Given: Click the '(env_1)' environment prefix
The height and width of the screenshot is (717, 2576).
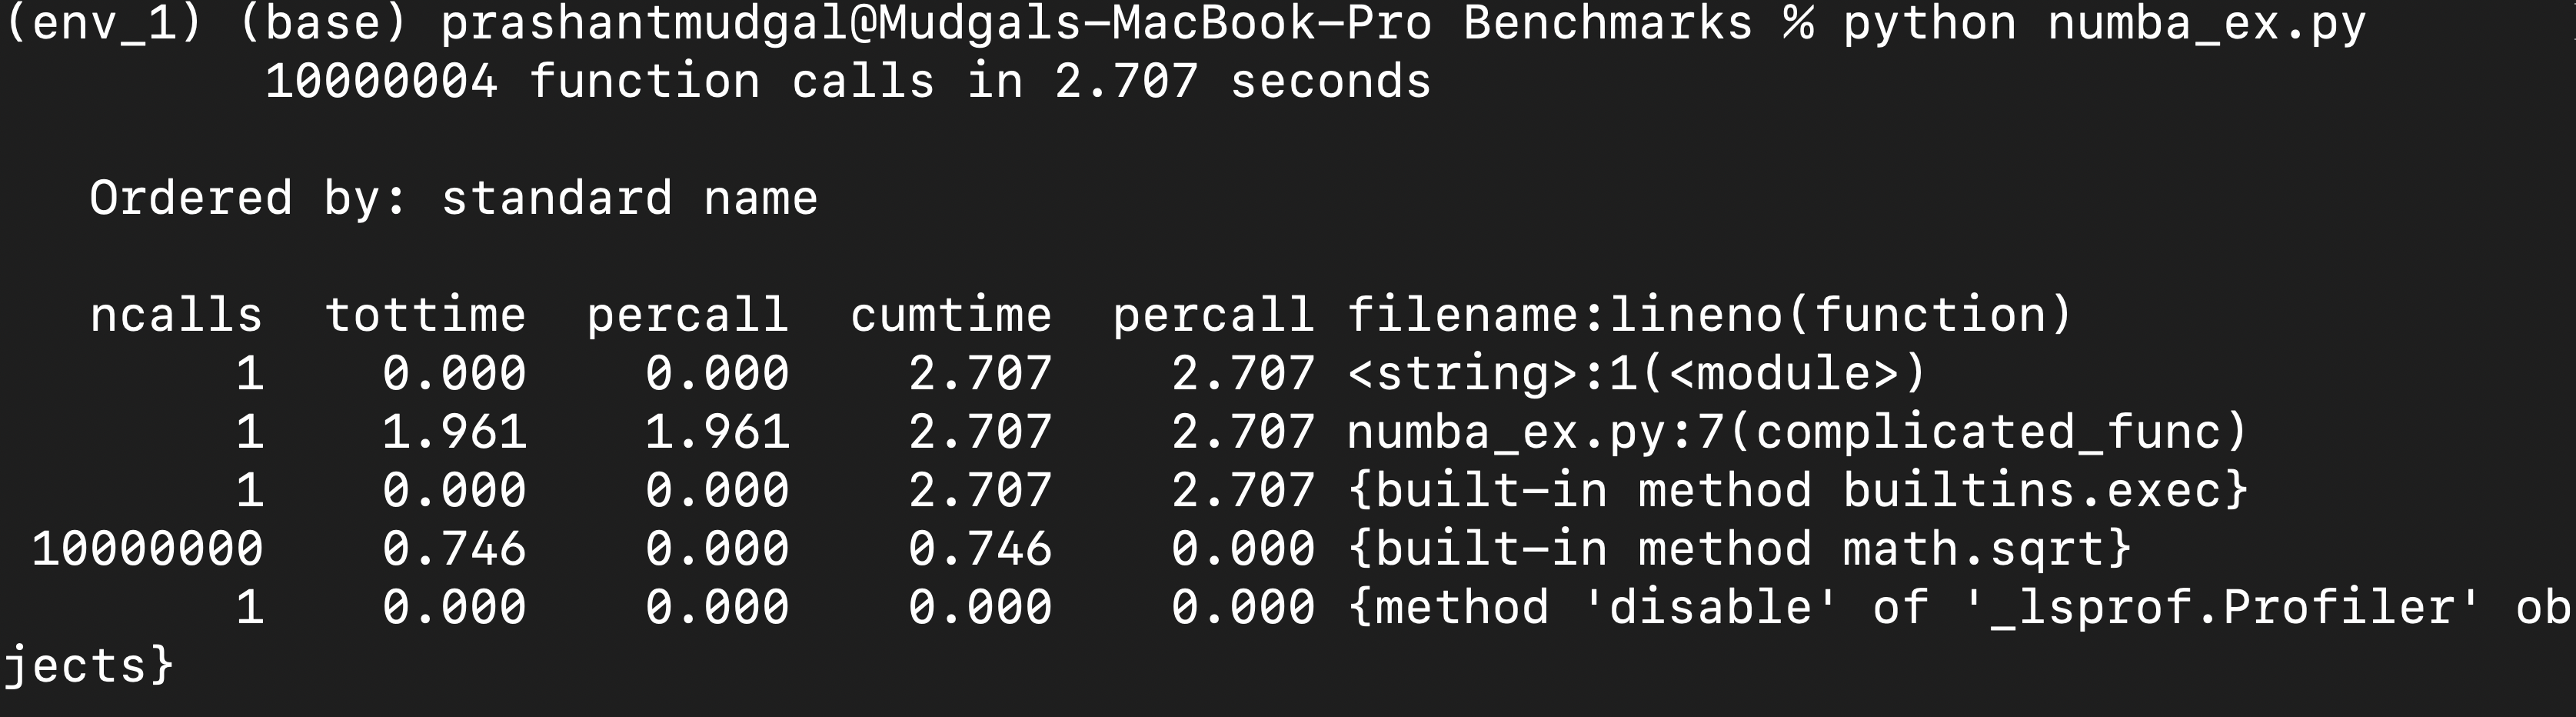Looking at the screenshot, I should (103, 24).
